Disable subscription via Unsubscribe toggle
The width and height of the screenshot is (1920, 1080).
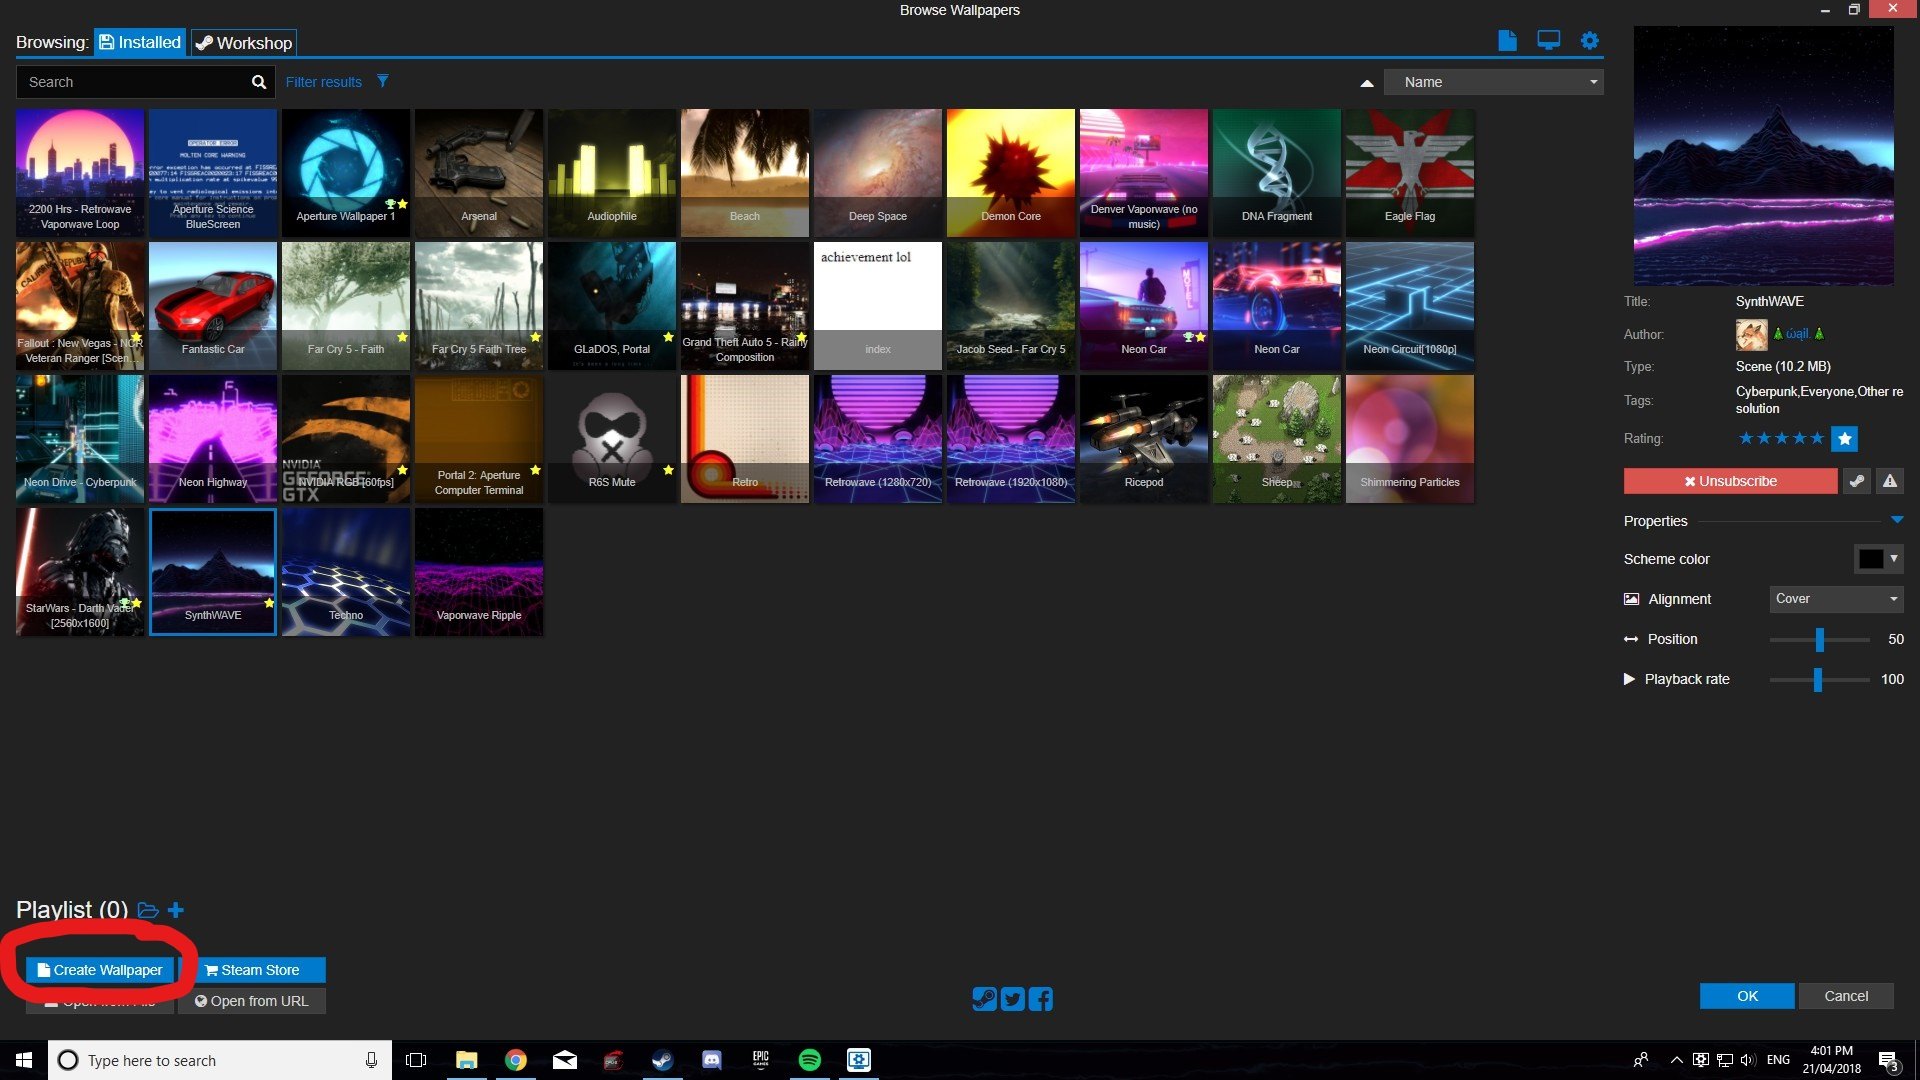[x=1730, y=479]
